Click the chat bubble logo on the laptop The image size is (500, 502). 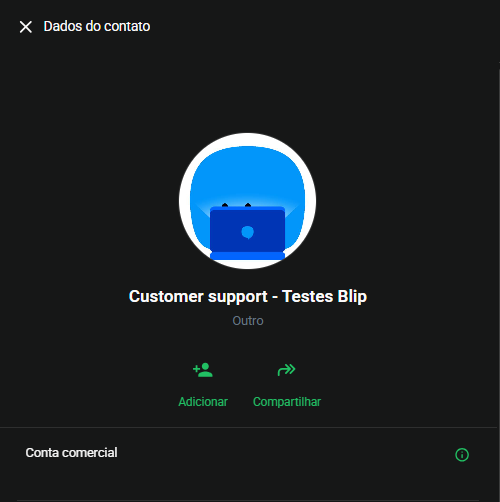click(x=247, y=232)
